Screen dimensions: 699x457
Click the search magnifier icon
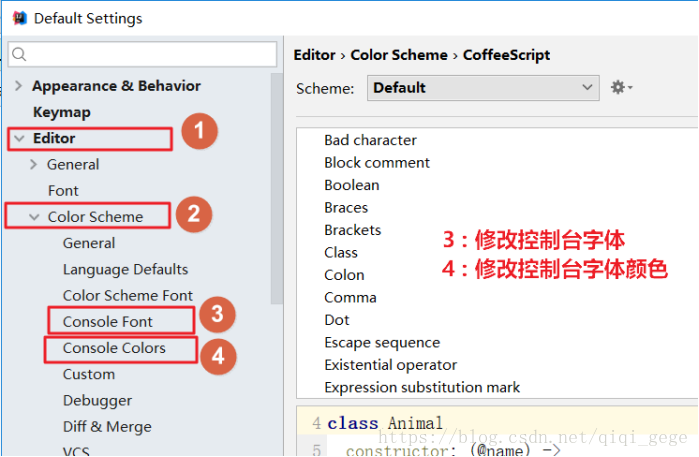pos(21,54)
